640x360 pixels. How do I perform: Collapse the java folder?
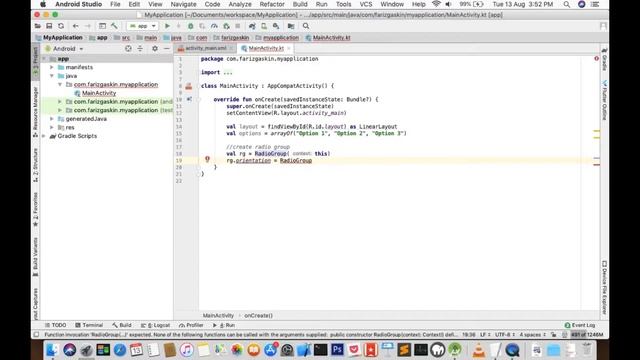[x=52, y=76]
